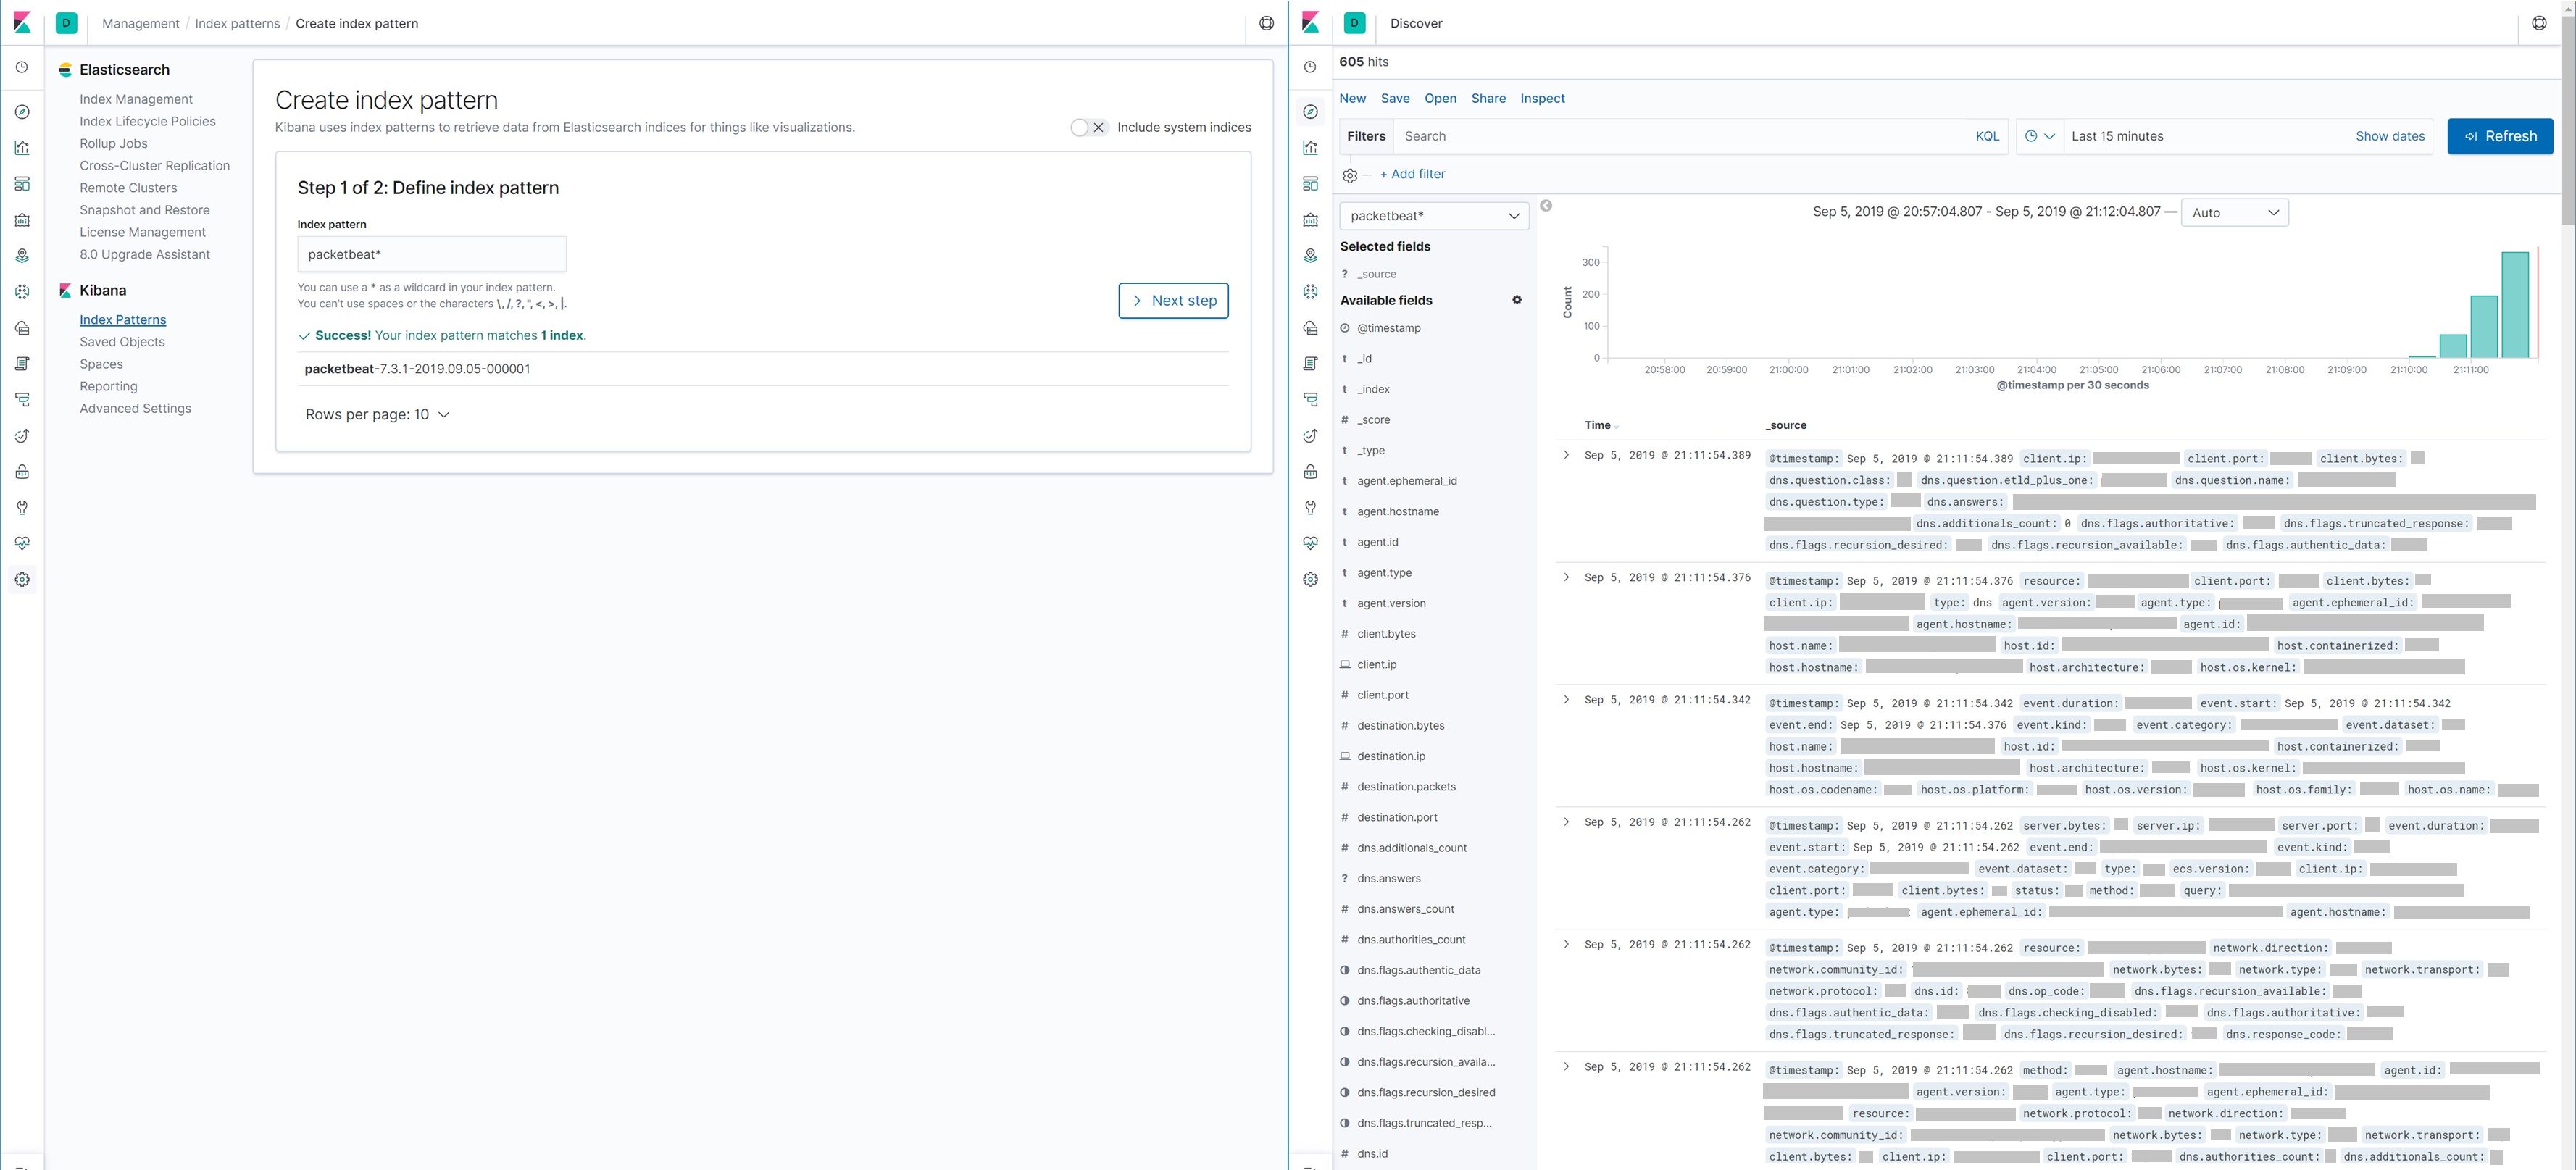Select @timestamp in Available fields list
This screenshot has width=2576, height=1170.
click(1388, 328)
